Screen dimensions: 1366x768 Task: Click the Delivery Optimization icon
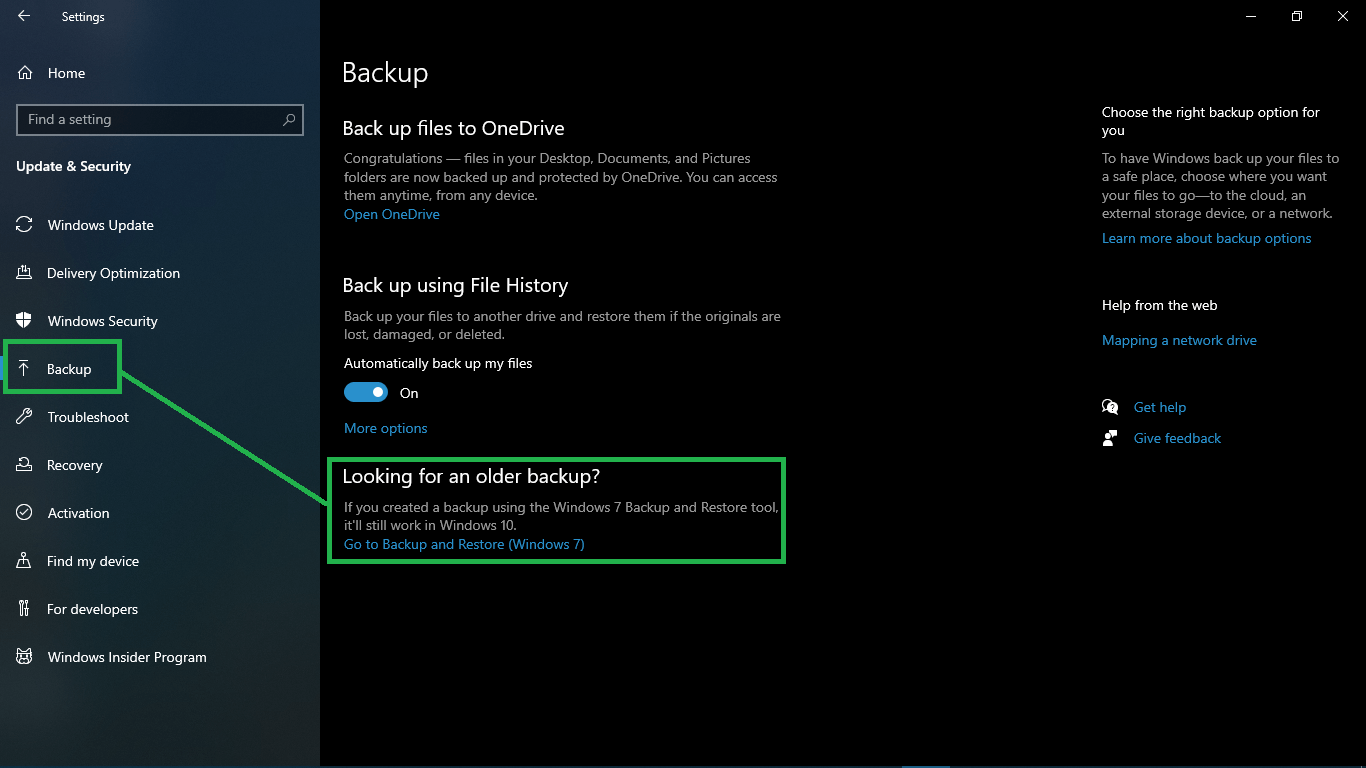click(24, 272)
